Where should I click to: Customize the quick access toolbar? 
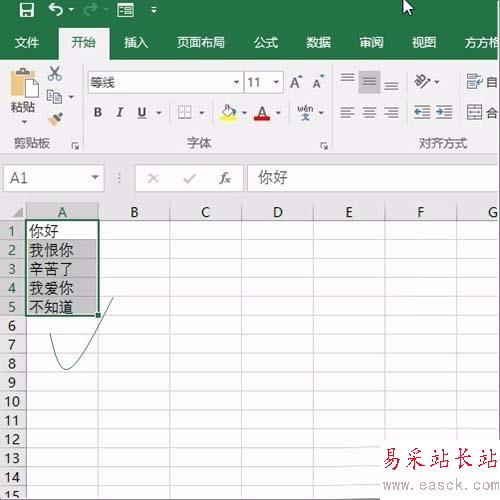[x=154, y=10]
